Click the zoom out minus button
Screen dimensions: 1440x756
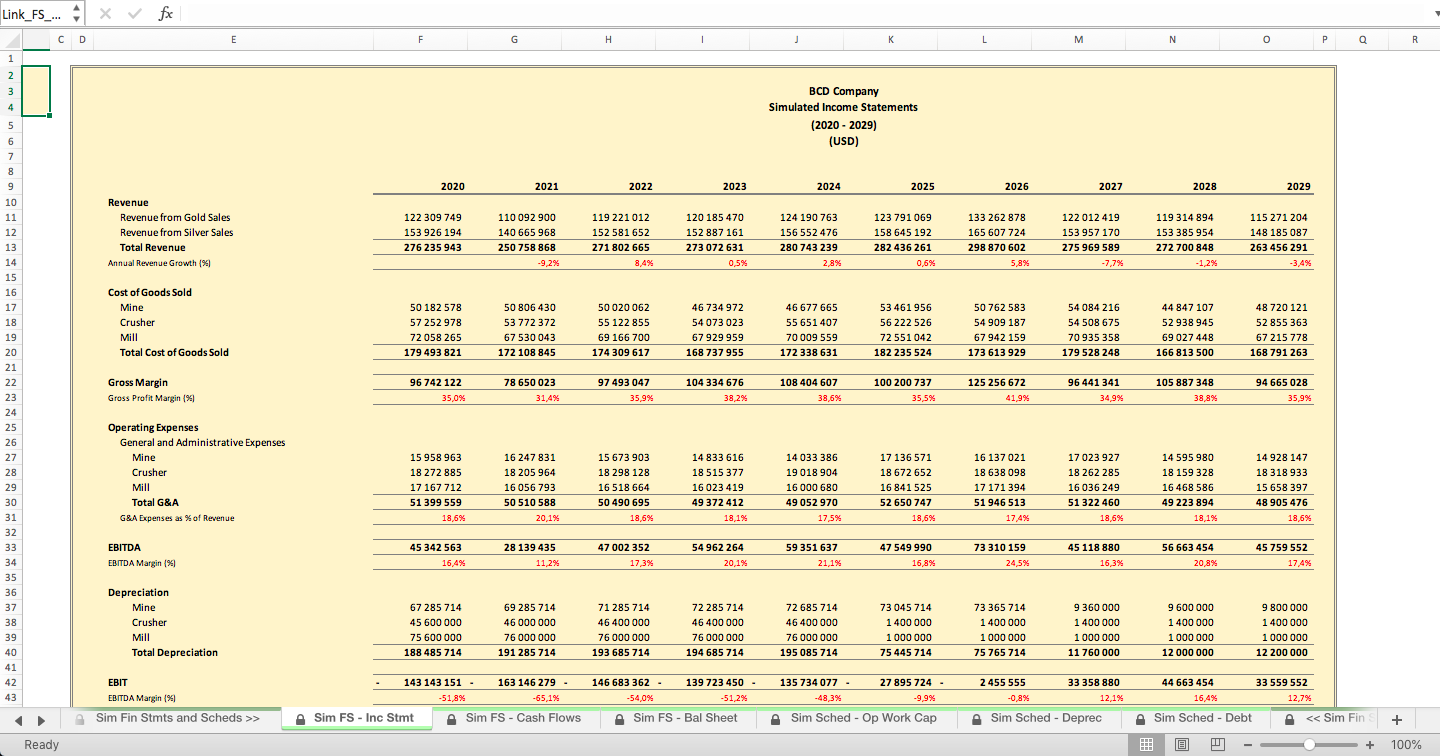coord(1248,745)
